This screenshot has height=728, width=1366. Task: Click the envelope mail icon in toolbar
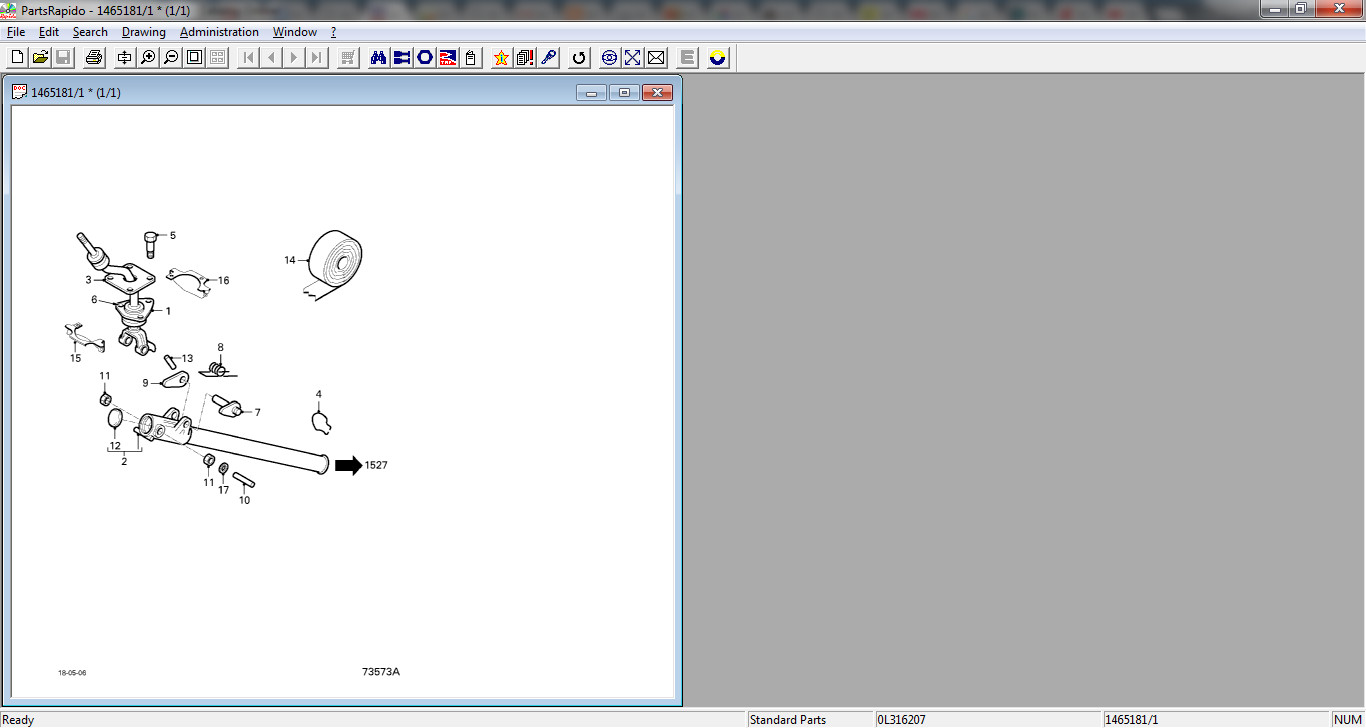656,57
